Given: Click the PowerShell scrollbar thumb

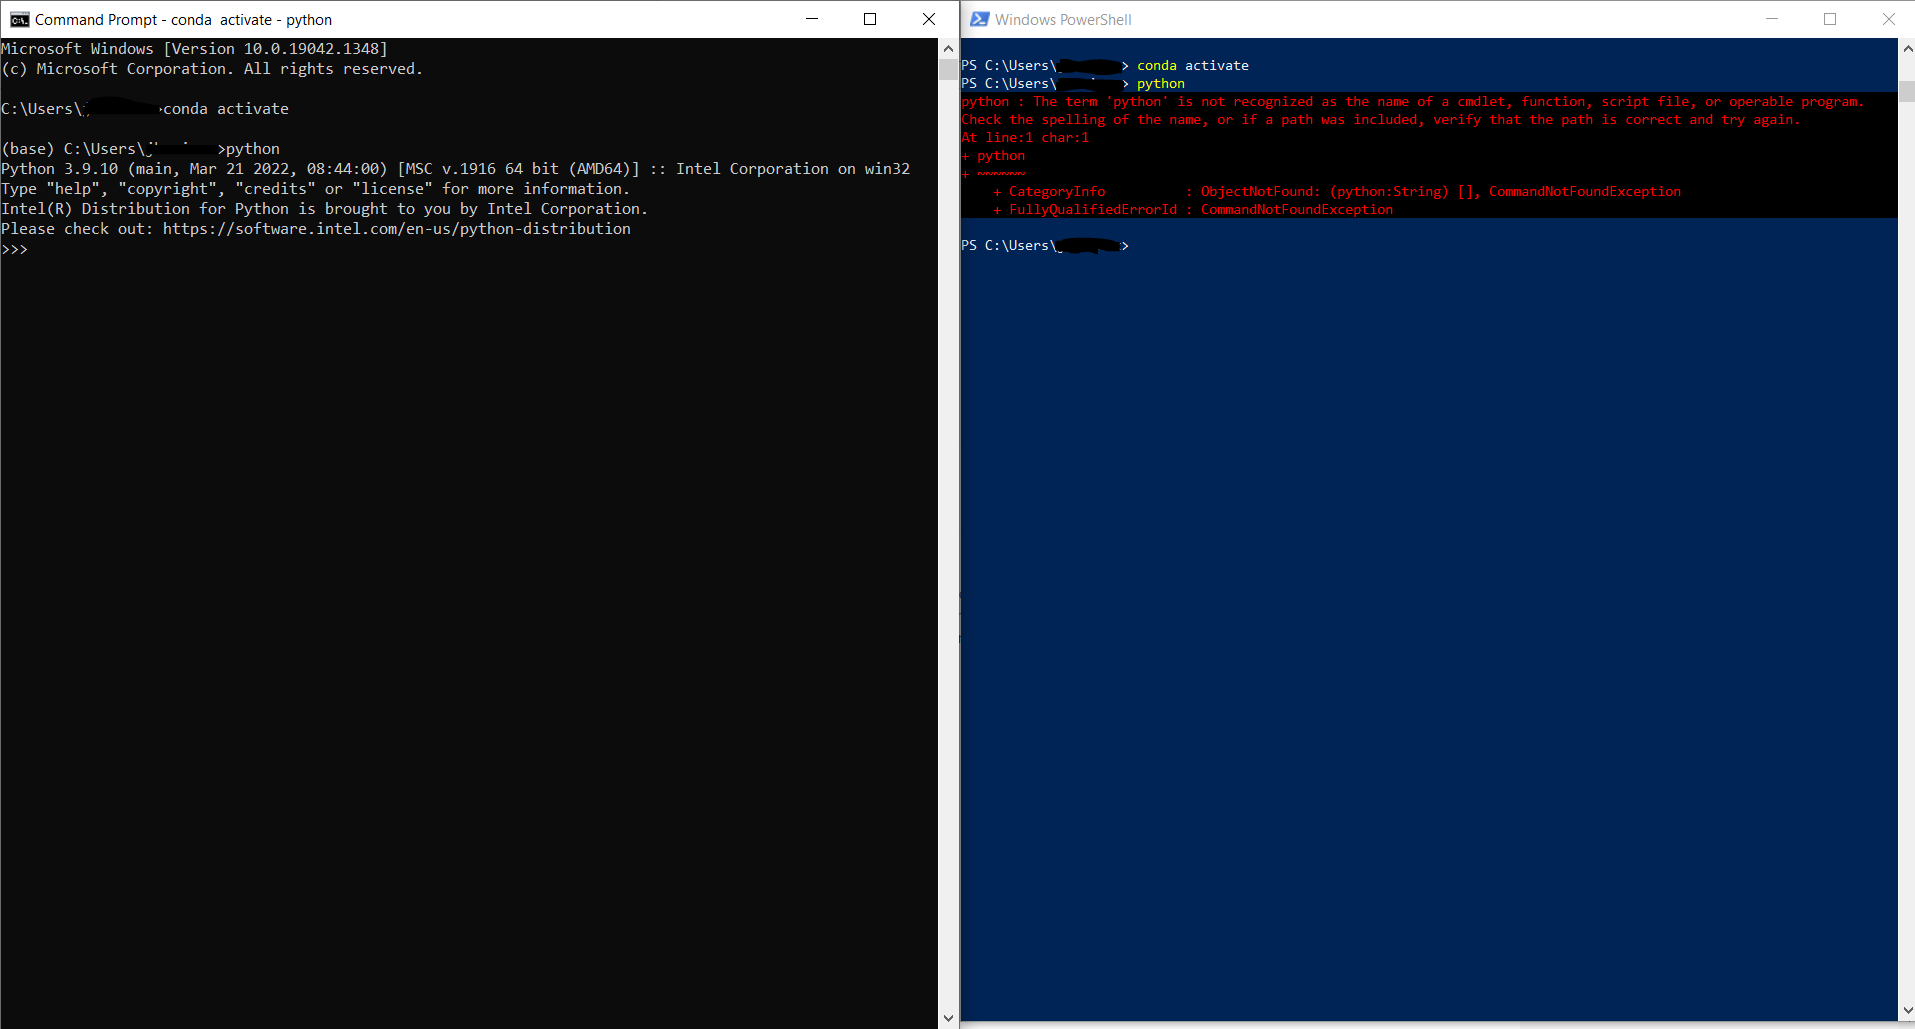Looking at the screenshot, I should [1906, 91].
